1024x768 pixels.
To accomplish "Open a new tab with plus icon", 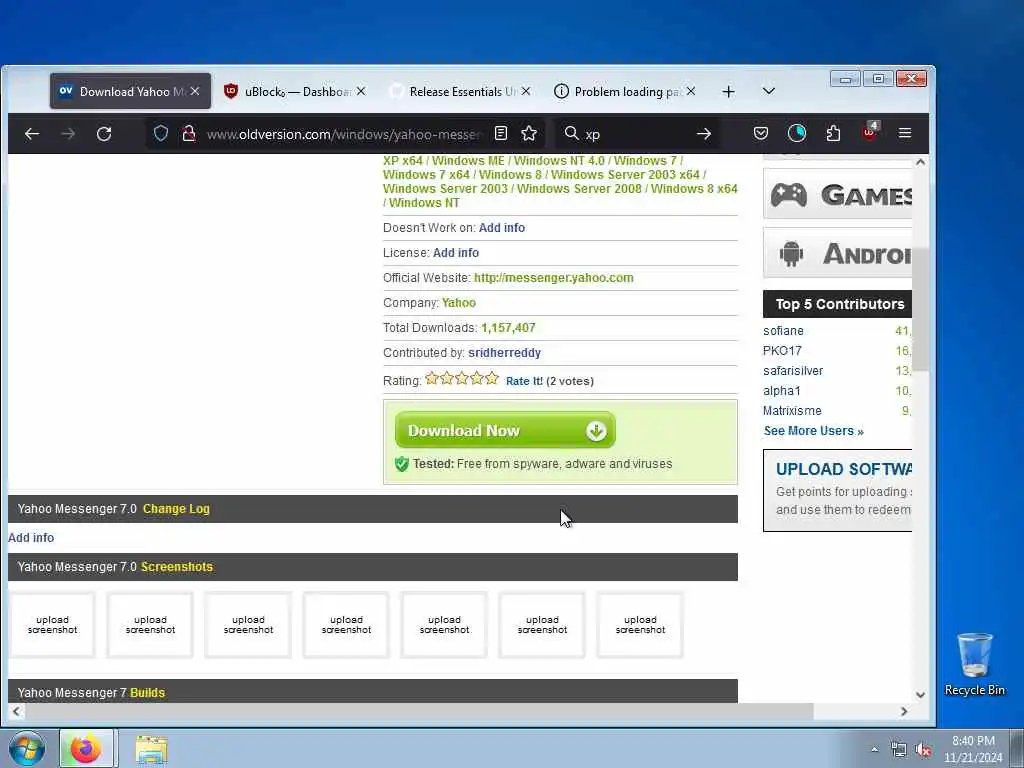I will click(729, 92).
